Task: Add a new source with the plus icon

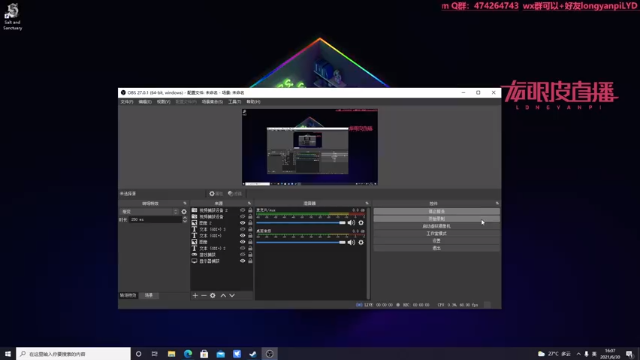Action: tap(195, 296)
